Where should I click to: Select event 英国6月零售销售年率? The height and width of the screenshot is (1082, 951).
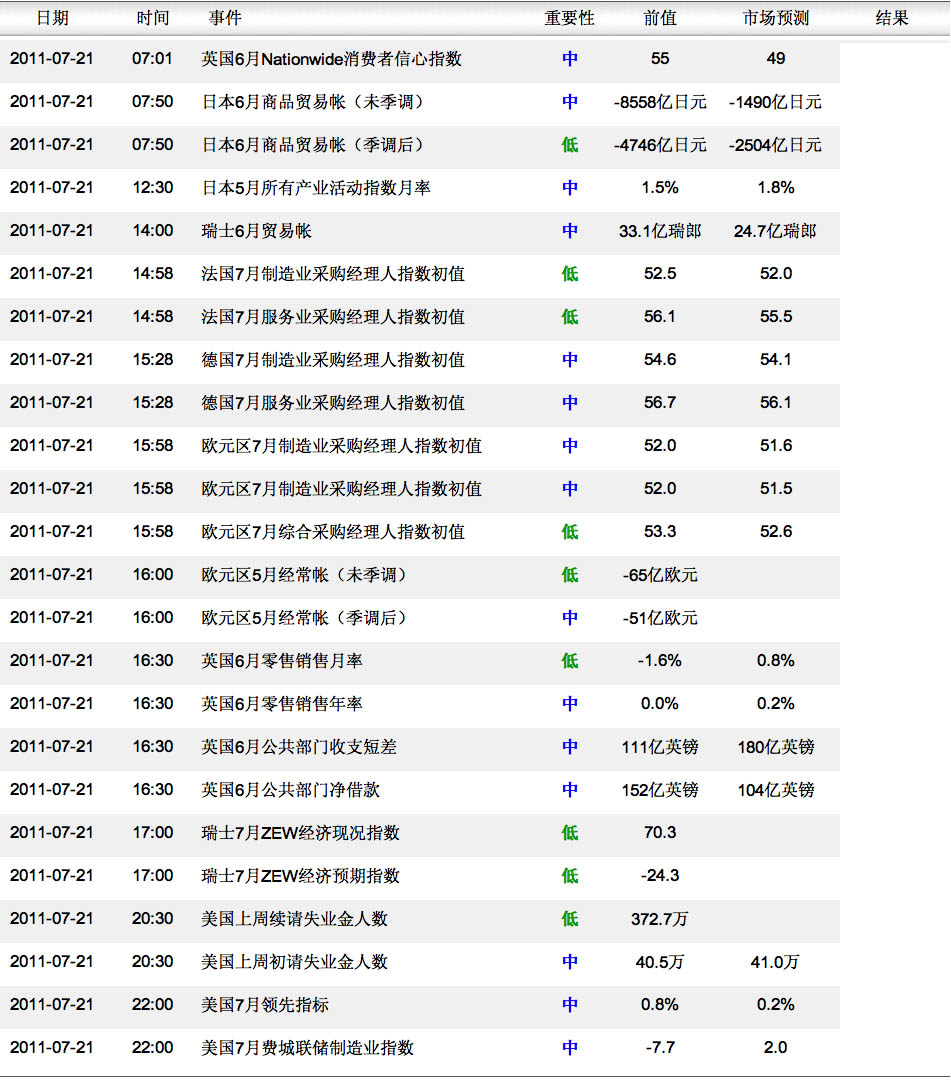pyautogui.click(x=282, y=703)
